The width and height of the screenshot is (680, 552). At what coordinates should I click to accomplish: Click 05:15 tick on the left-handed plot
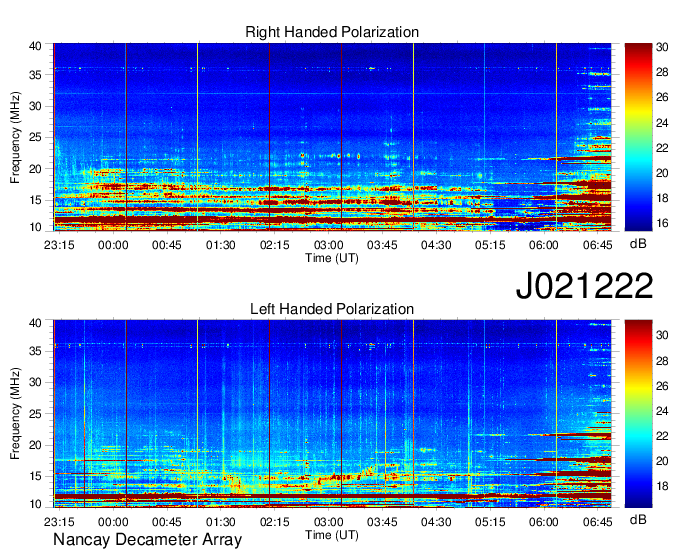(x=490, y=522)
